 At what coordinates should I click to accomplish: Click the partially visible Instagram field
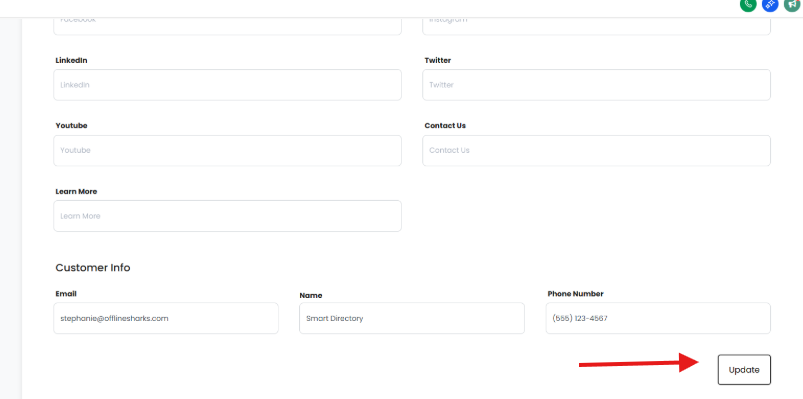click(x=596, y=26)
